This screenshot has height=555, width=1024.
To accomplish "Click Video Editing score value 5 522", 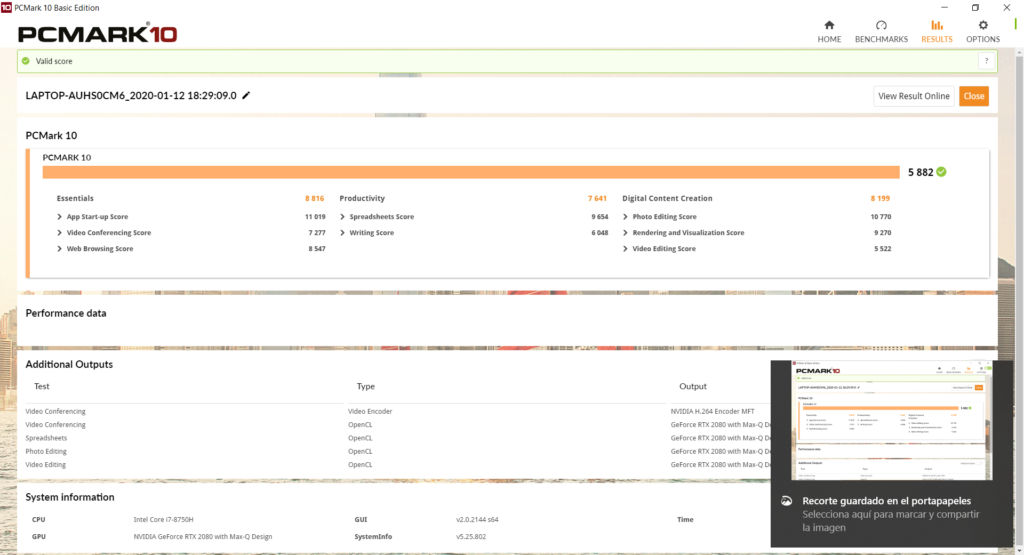I will [x=882, y=249].
